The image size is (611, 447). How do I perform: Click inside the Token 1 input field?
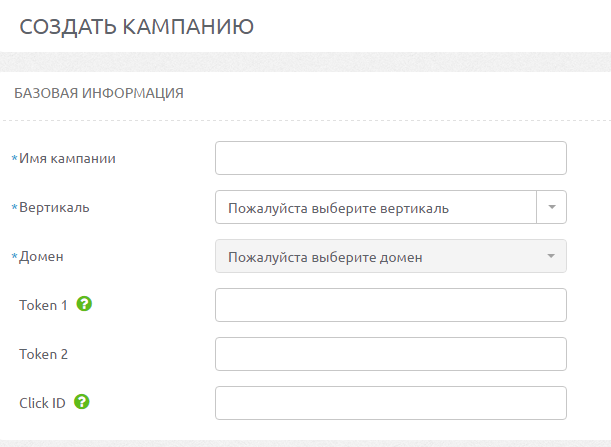390,305
